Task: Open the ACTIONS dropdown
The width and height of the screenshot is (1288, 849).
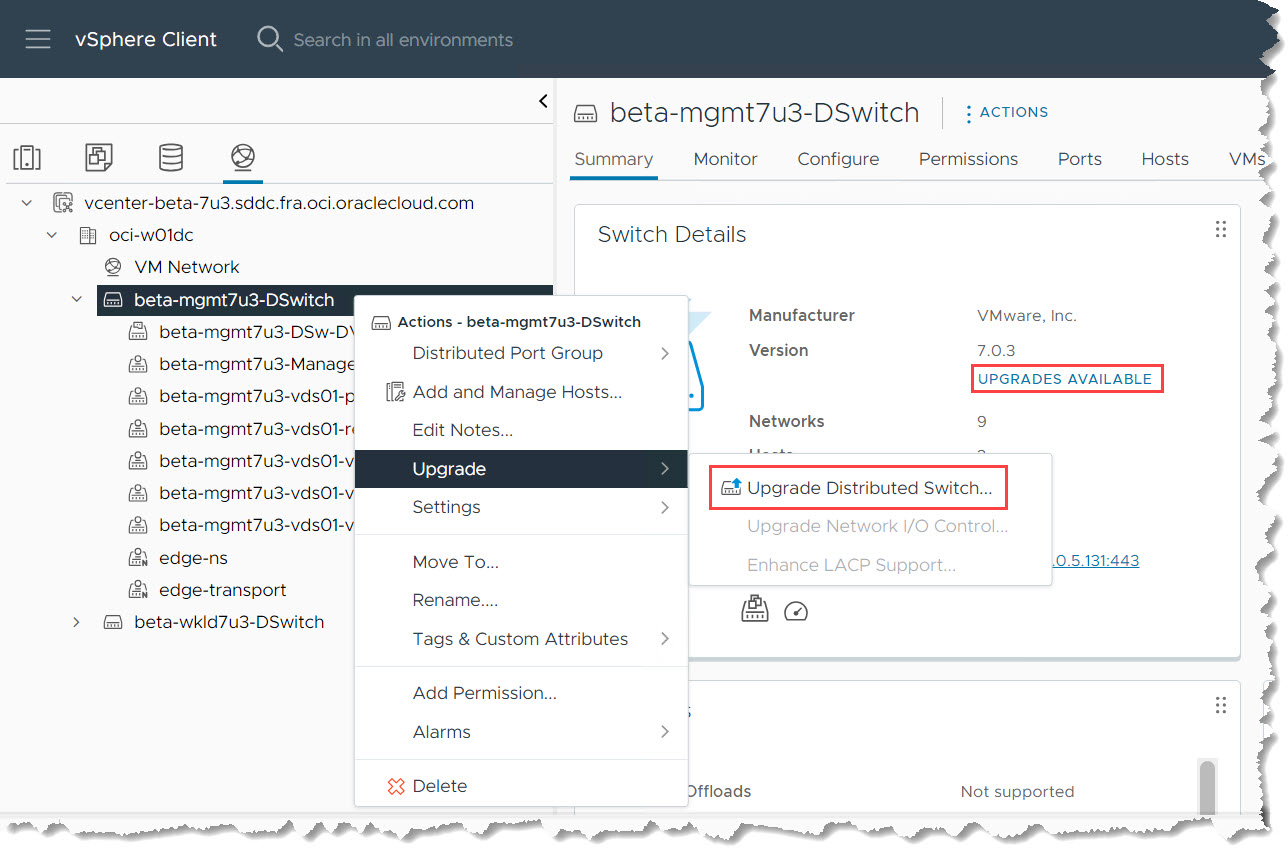Action: tap(1006, 113)
